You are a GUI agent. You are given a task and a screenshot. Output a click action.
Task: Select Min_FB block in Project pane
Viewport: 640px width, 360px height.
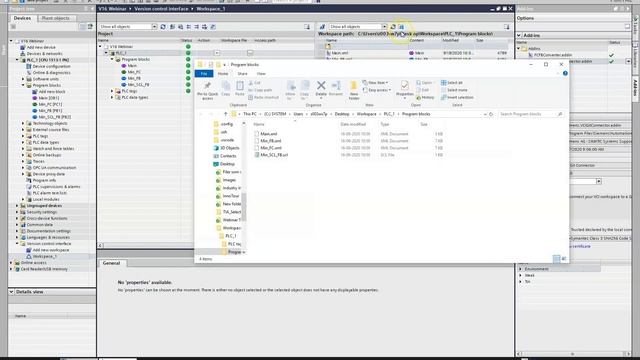[134, 78]
